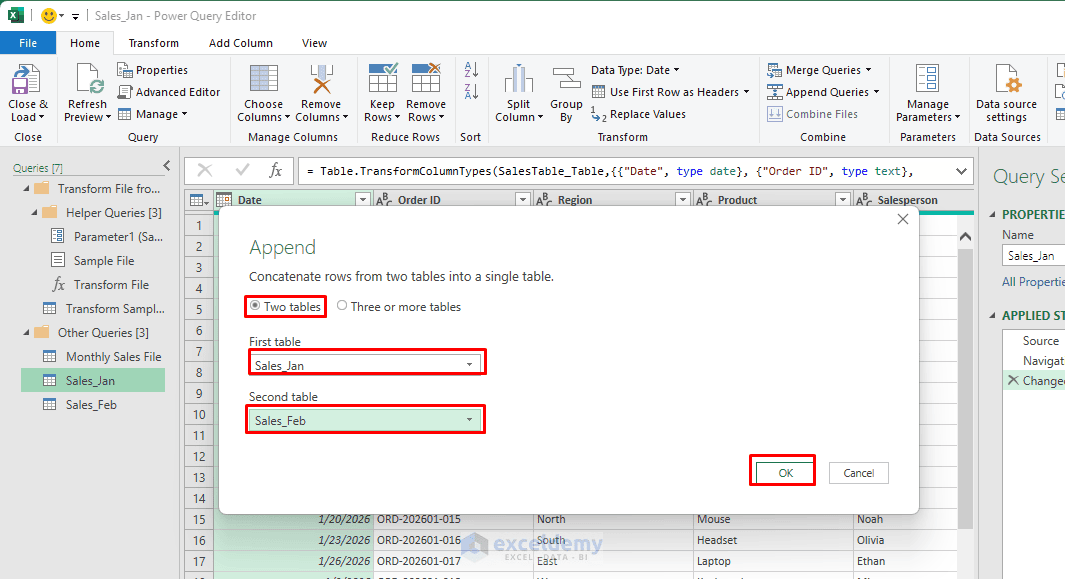Click the Remove Columns icon
Screen dimensions: 1065x579
pyautogui.click(x=321, y=79)
